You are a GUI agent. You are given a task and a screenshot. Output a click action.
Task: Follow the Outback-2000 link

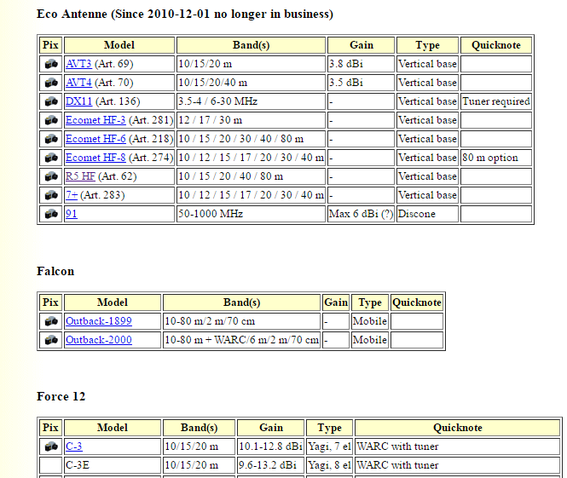click(x=99, y=340)
